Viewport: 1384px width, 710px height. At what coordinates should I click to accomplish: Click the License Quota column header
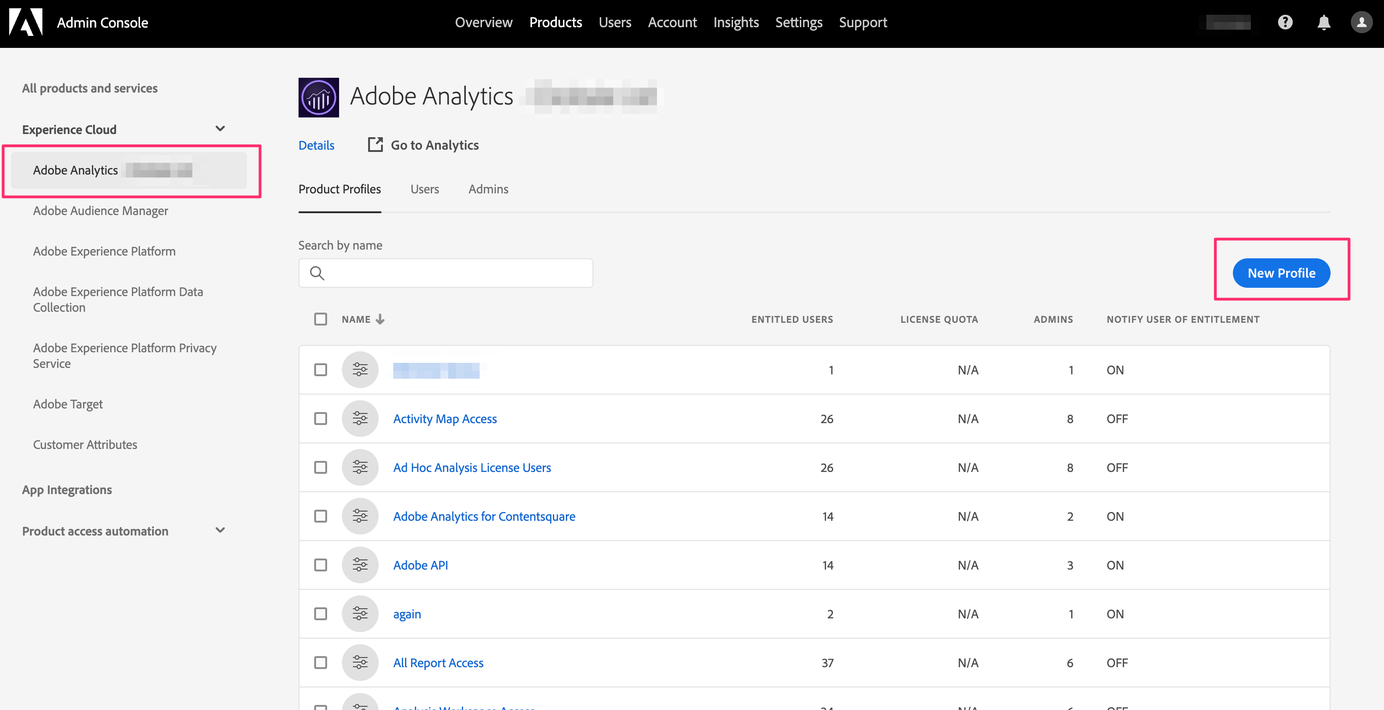click(x=939, y=319)
